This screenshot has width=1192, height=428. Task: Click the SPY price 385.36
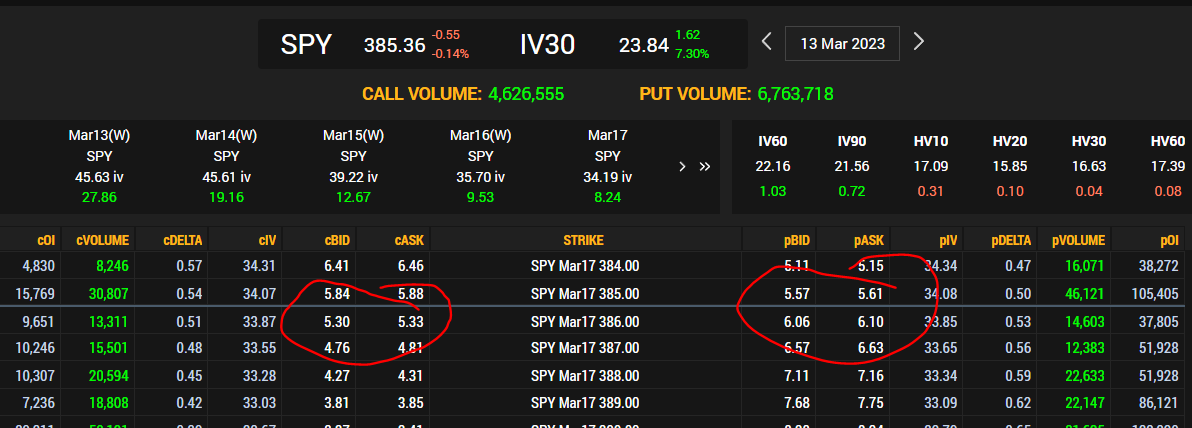pos(394,45)
